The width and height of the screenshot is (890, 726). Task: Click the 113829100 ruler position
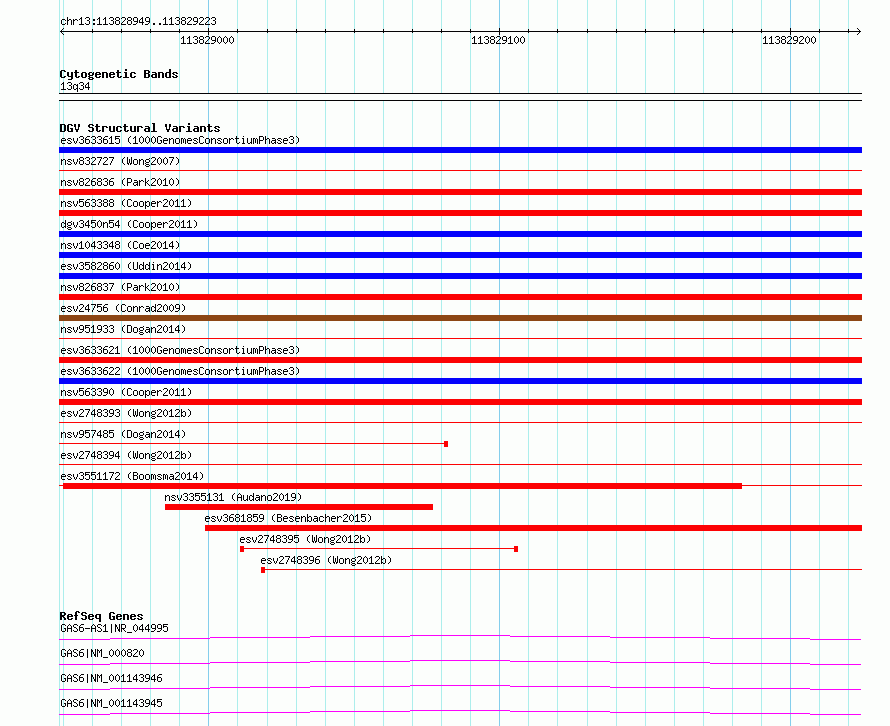498,40
